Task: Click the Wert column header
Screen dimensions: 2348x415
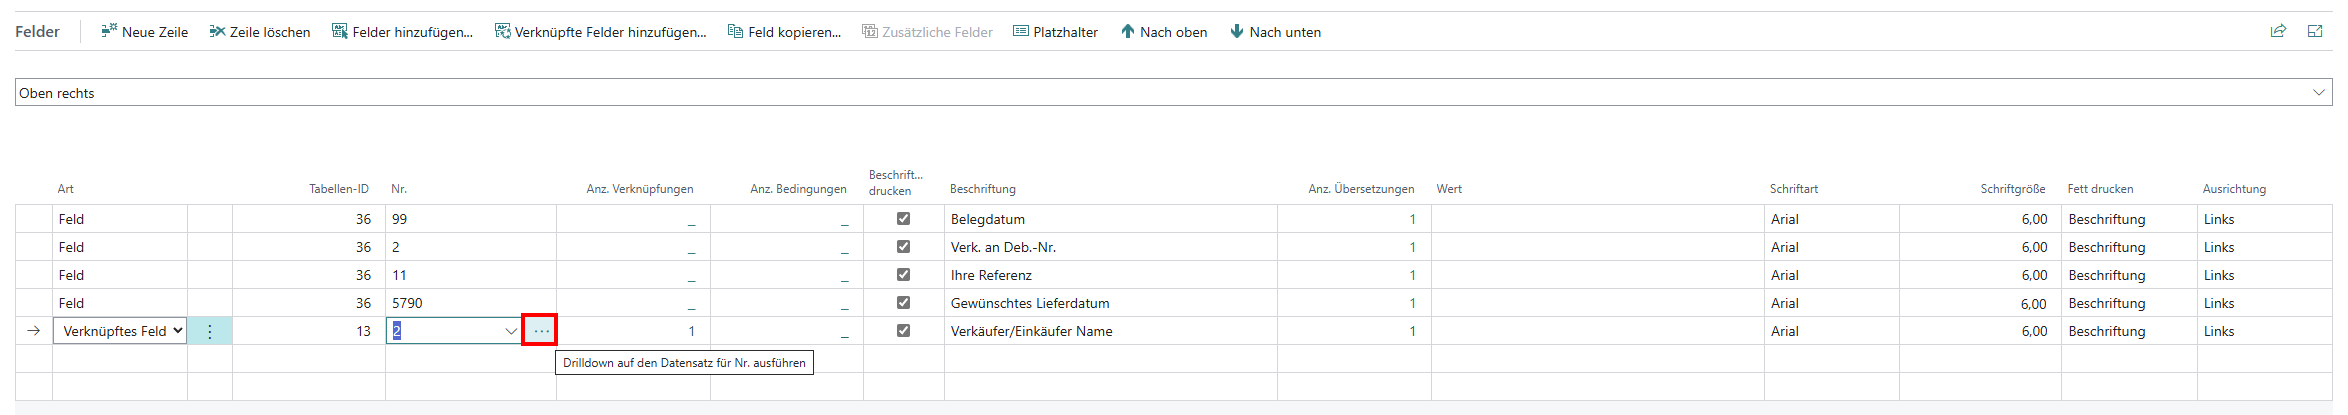Action: coord(1449,189)
